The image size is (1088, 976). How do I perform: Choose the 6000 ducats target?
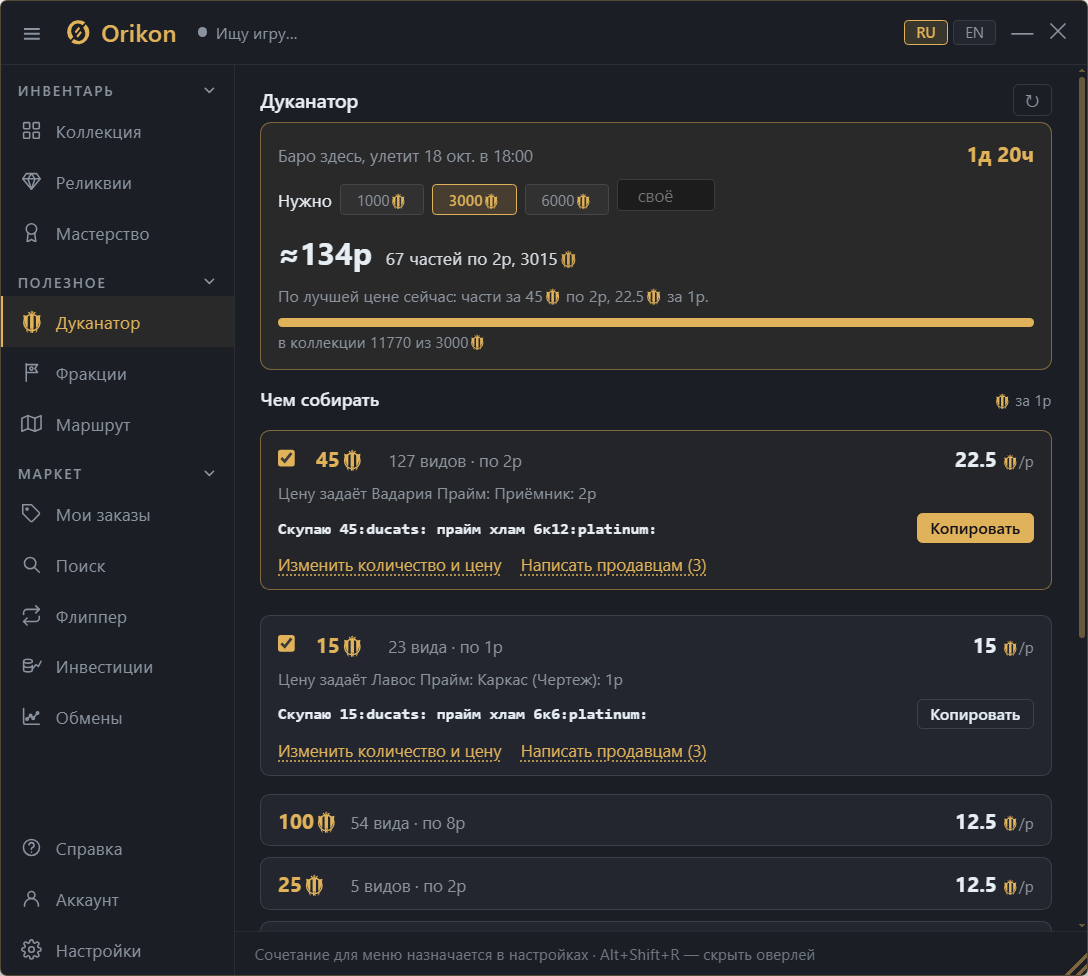(566, 200)
